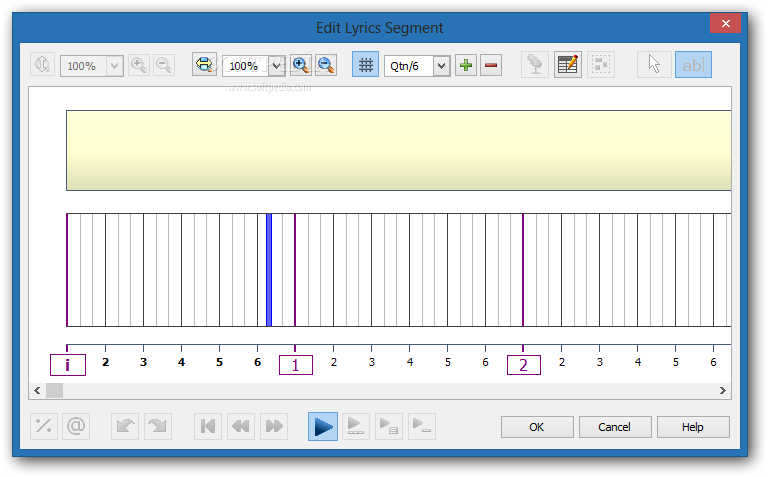
Task: Click the Cancel button
Action: (x=615, y=427)
